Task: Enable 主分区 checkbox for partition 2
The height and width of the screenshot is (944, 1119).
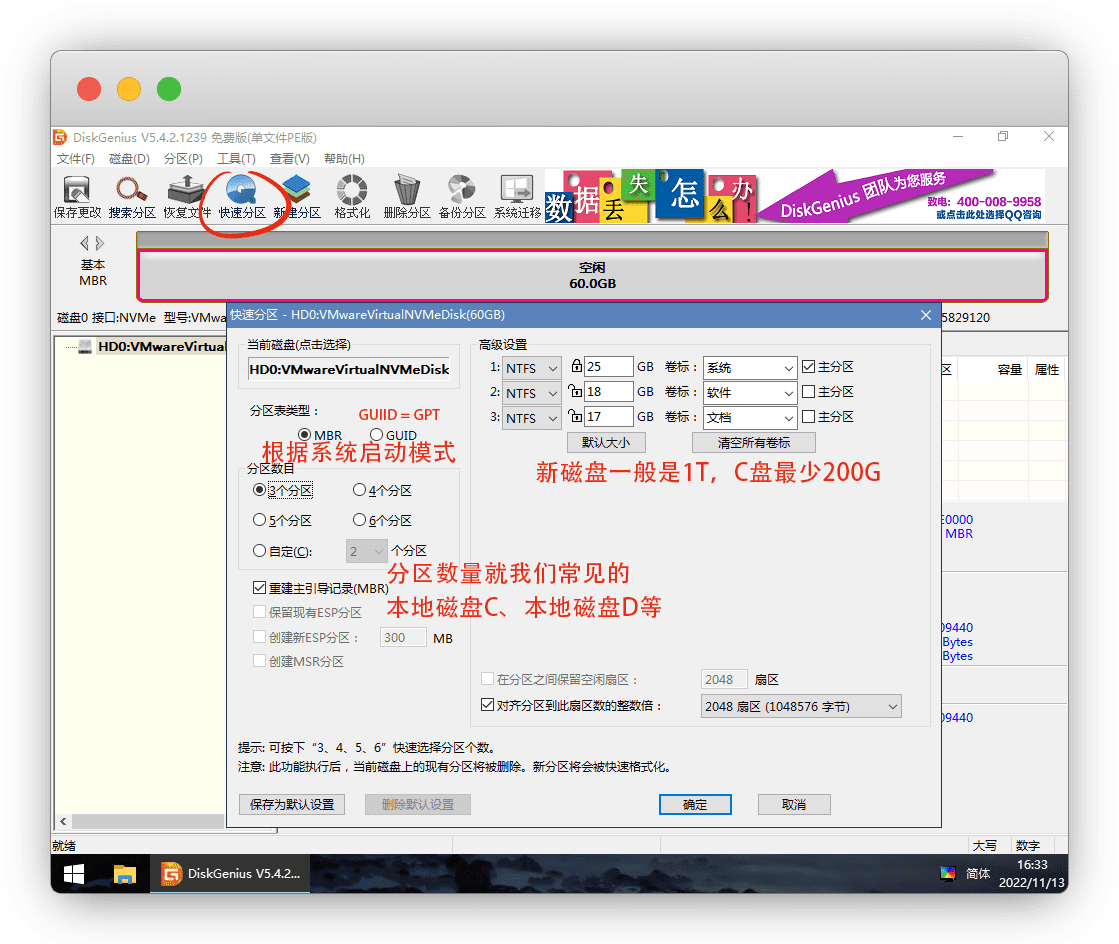Action: (x=809, y=392)
